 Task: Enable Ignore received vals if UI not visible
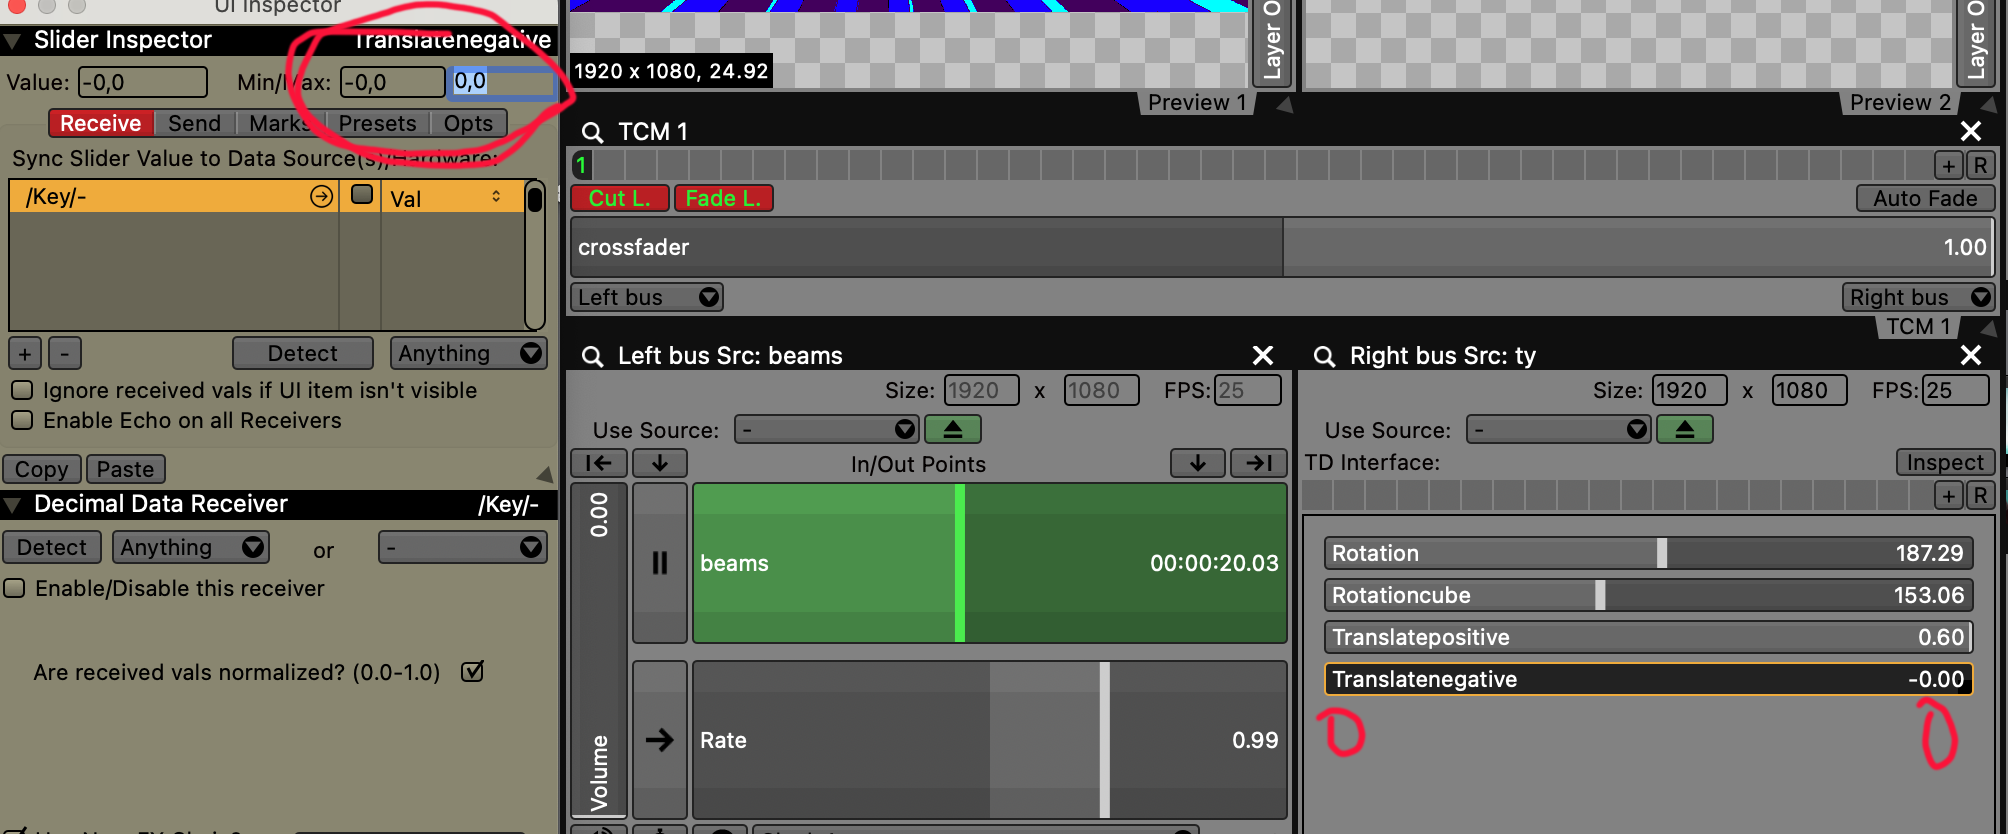click(22, 390)
